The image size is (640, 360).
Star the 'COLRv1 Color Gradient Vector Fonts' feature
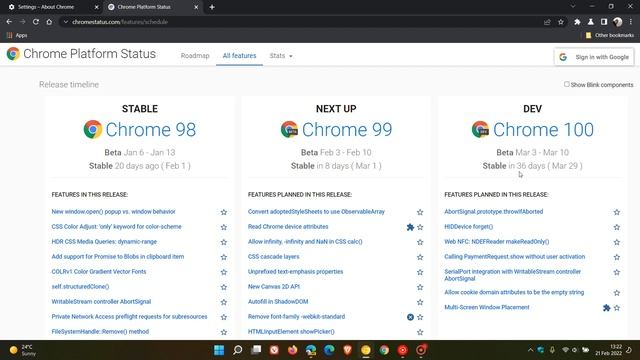click(224, 272)
